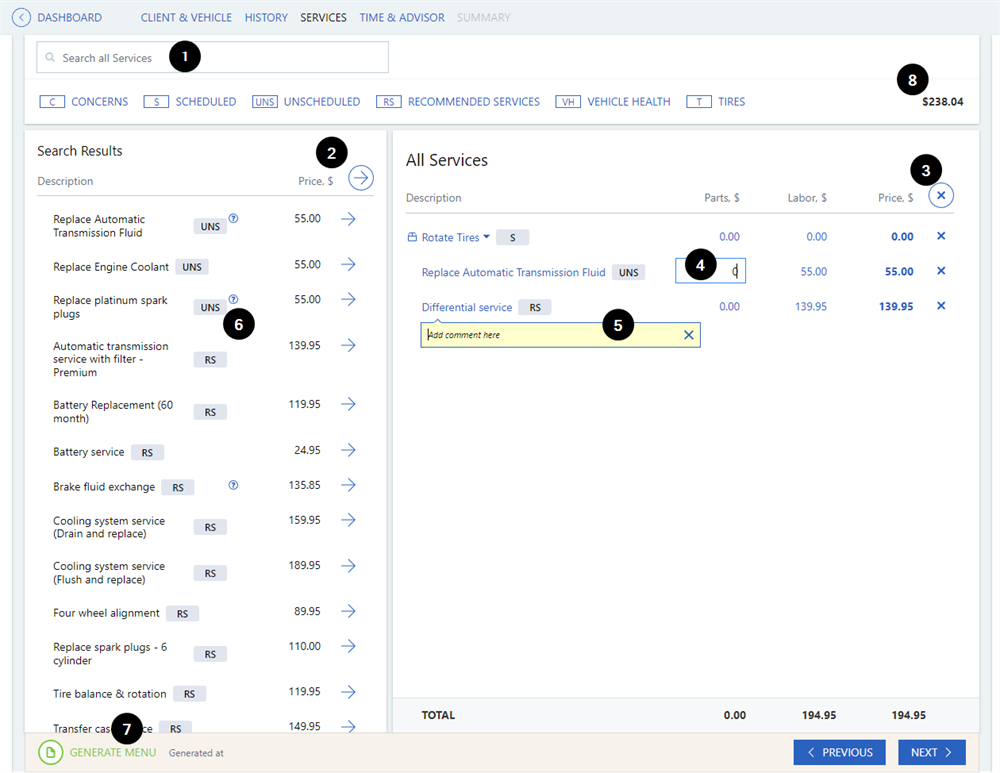1000x773 pixels.
Task: Open the Differential service link
Action: click(x=466, y=307)
